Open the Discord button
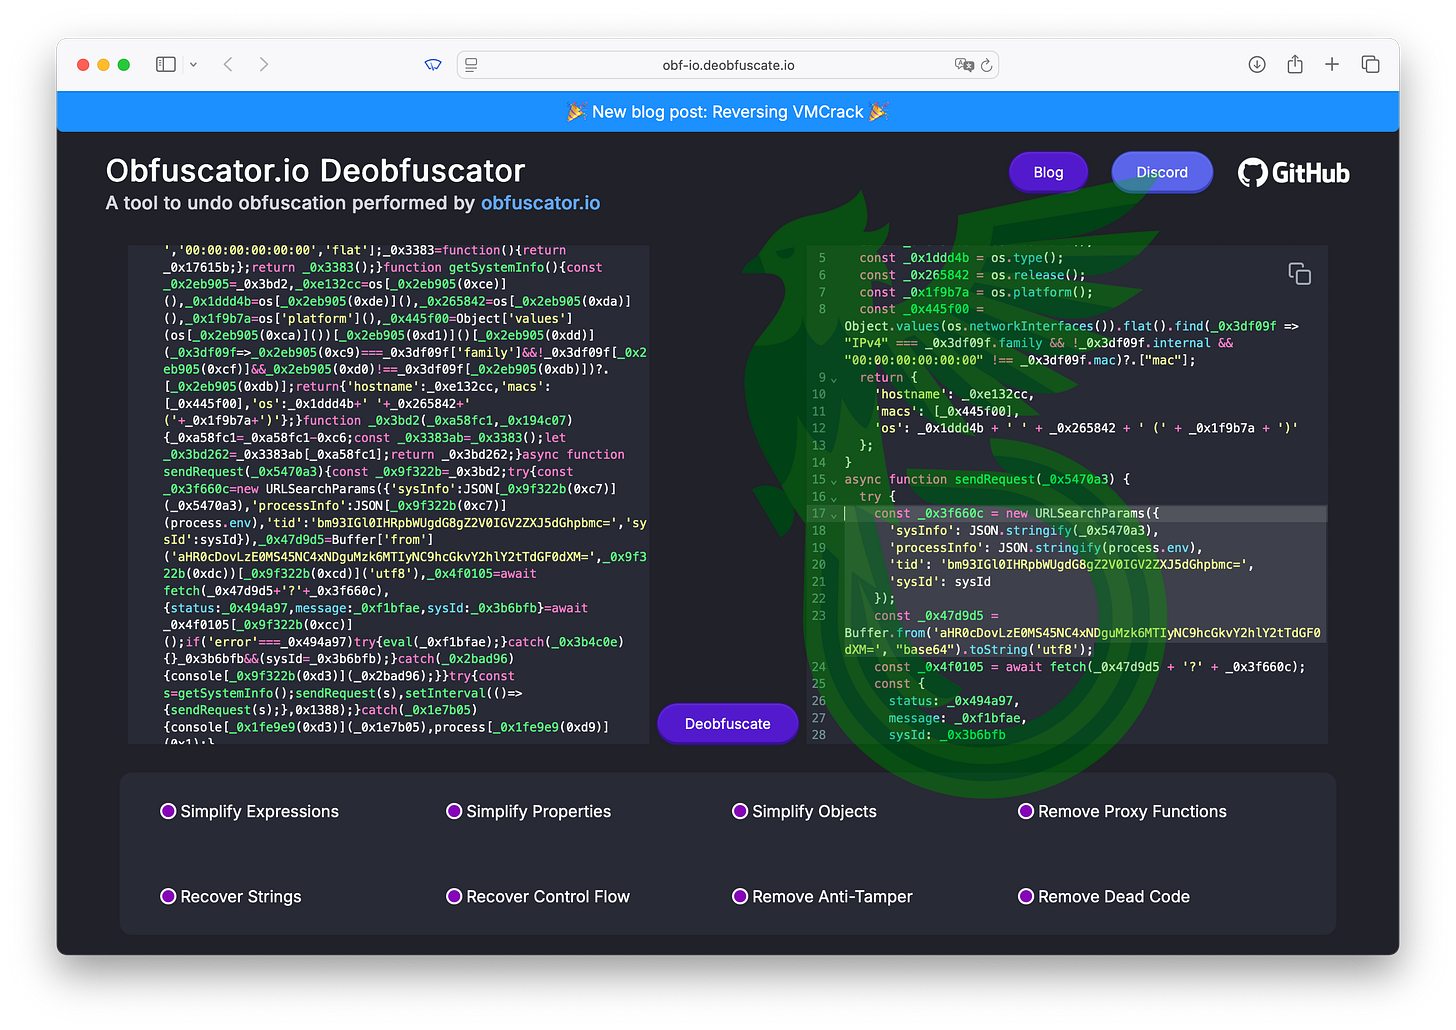 (1162, 172)
